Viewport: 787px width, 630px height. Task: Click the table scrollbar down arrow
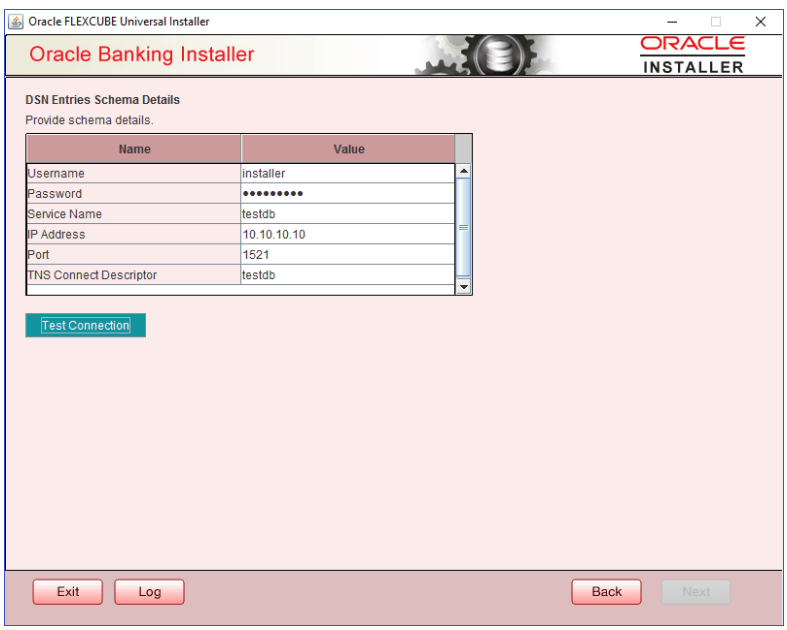pos(464,287)
